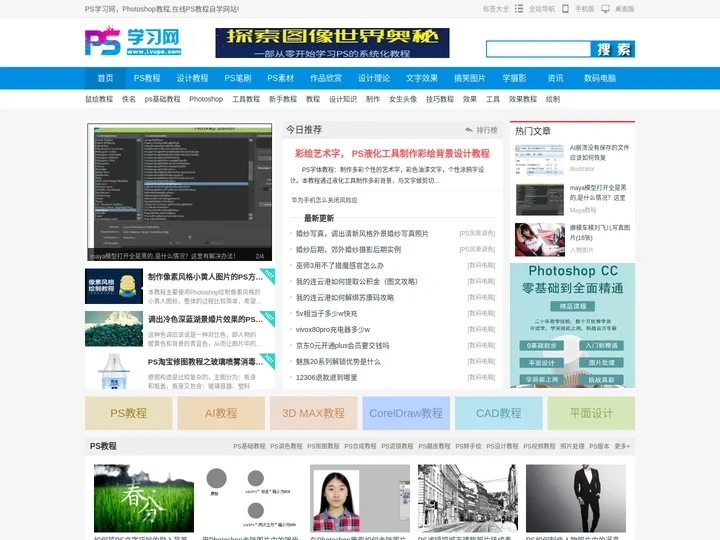
Task: Open 12306退款退到哪里 article
Action: 326,377
